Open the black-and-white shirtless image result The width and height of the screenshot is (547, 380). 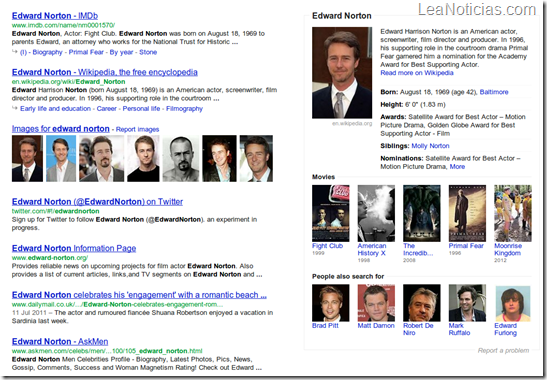[x=181, y=158]
